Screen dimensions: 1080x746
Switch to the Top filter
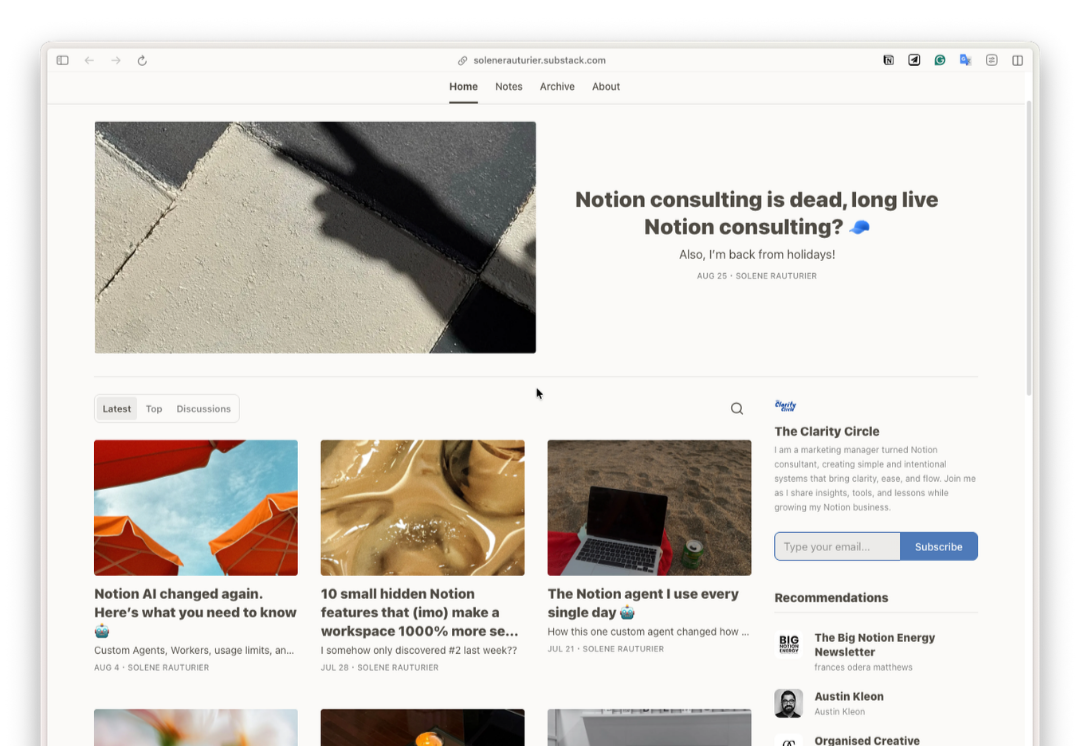coord(154,408)
